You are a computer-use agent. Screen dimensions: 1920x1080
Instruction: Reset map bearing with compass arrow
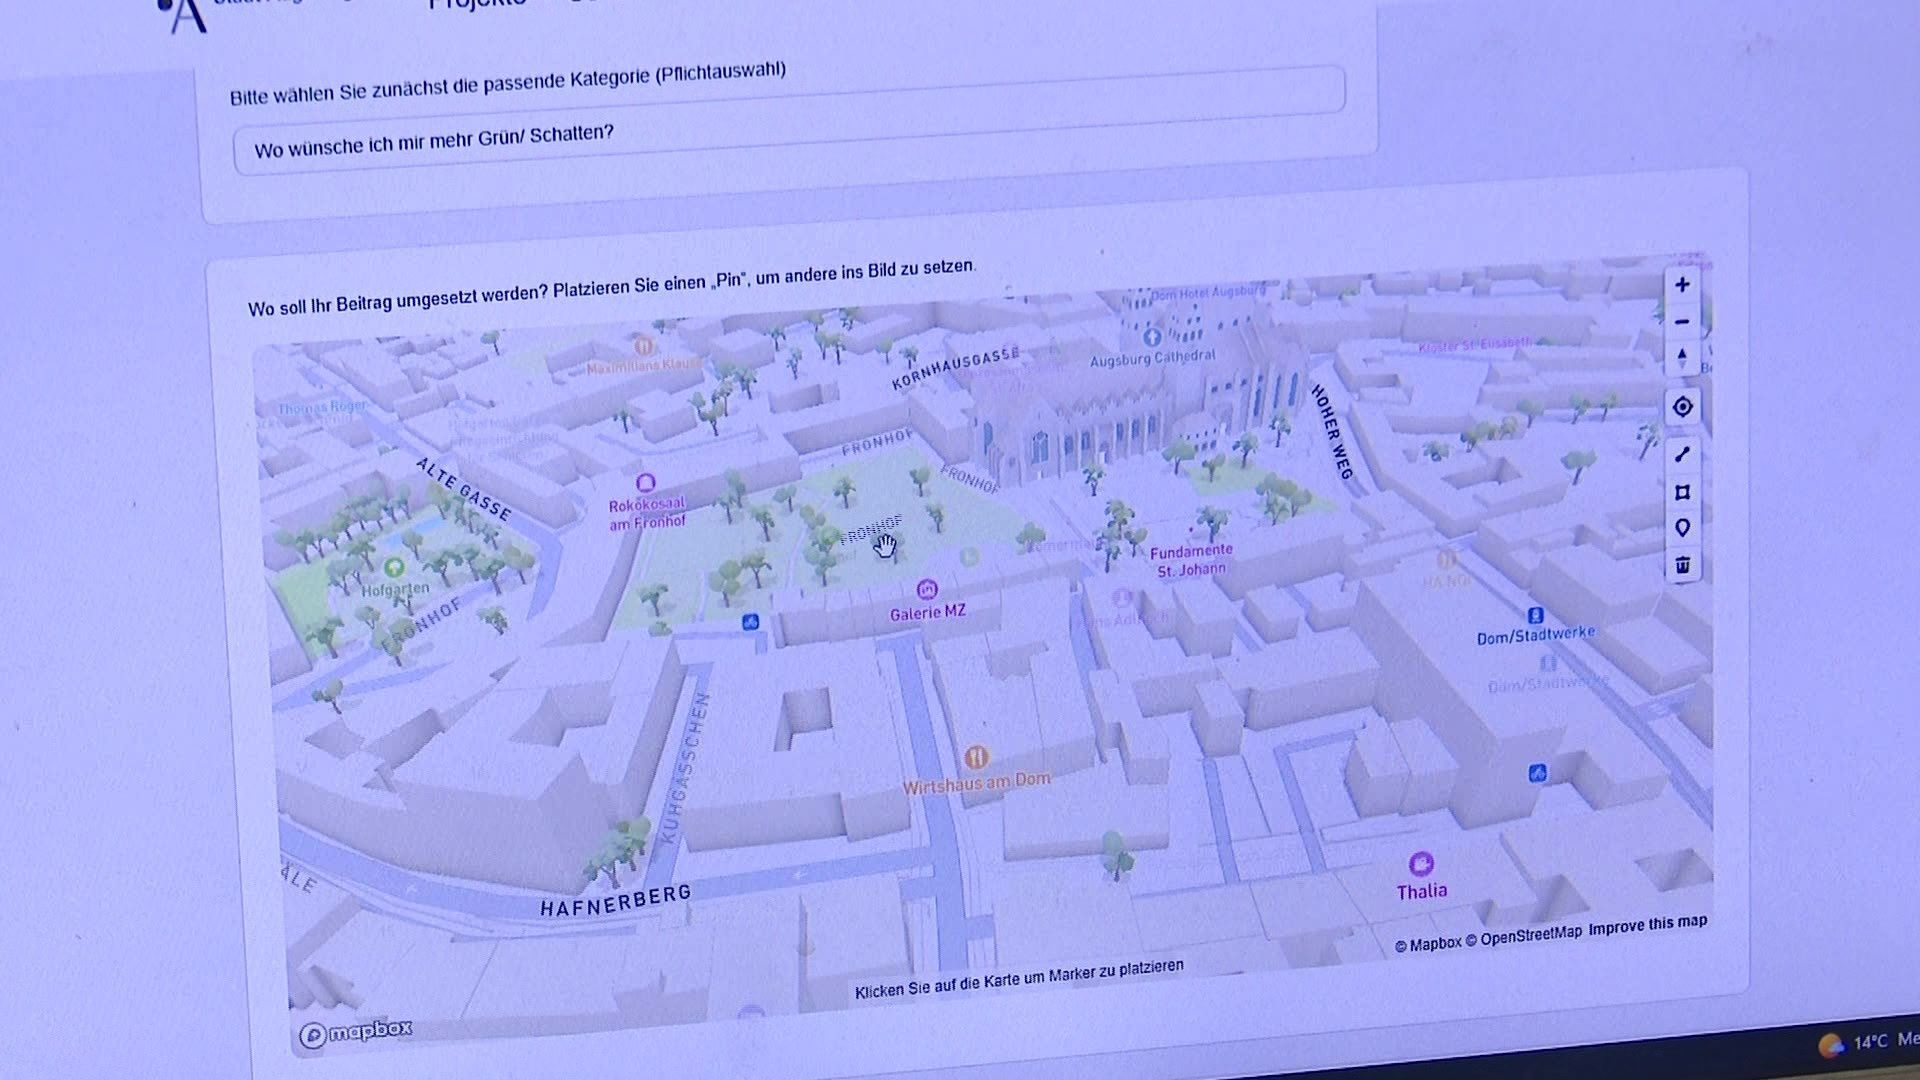click(x=1682, y=358)
